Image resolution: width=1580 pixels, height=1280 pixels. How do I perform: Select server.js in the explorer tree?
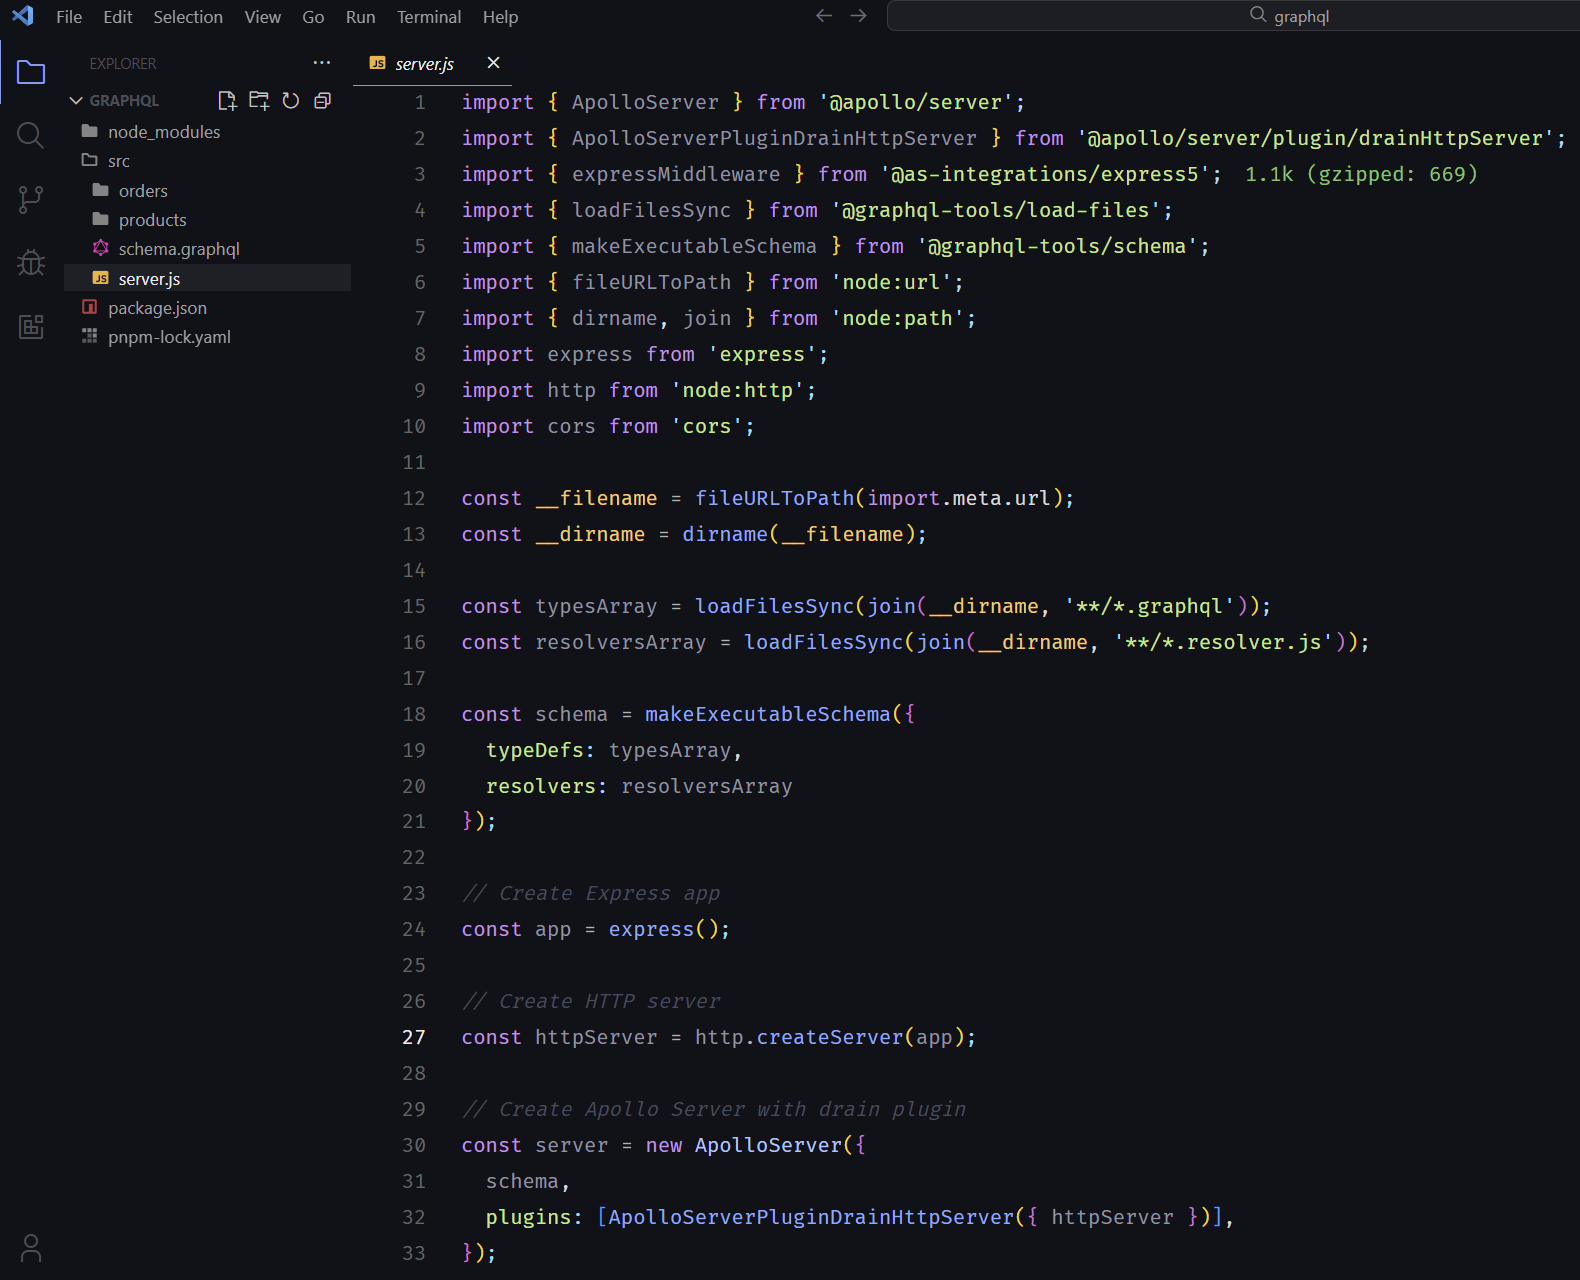[207, 279]
